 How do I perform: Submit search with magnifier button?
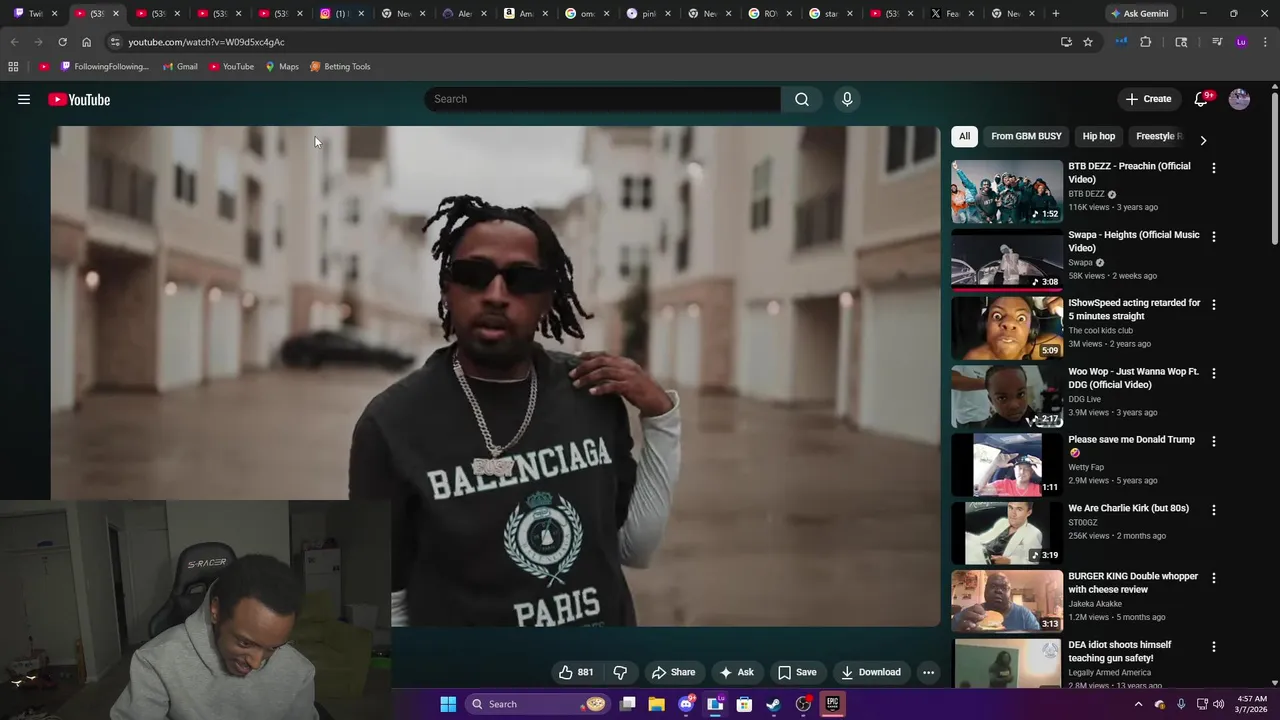pyautogui.click(x=802, y=99)
